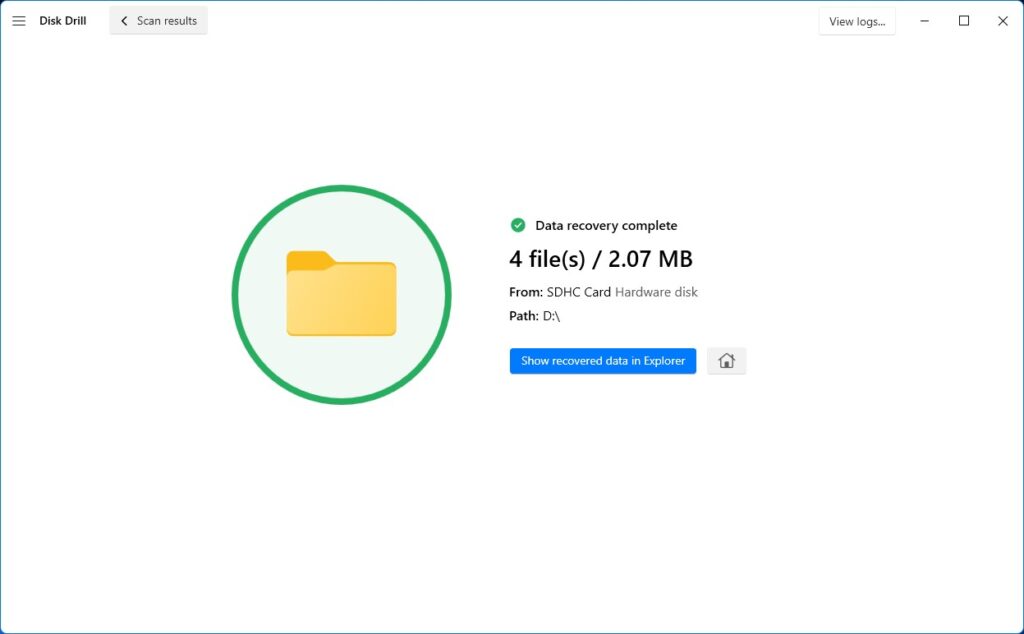The image size is (1024, 634).
Task: Click the home icon next to the Explorer button
Action: click(726, 360)
